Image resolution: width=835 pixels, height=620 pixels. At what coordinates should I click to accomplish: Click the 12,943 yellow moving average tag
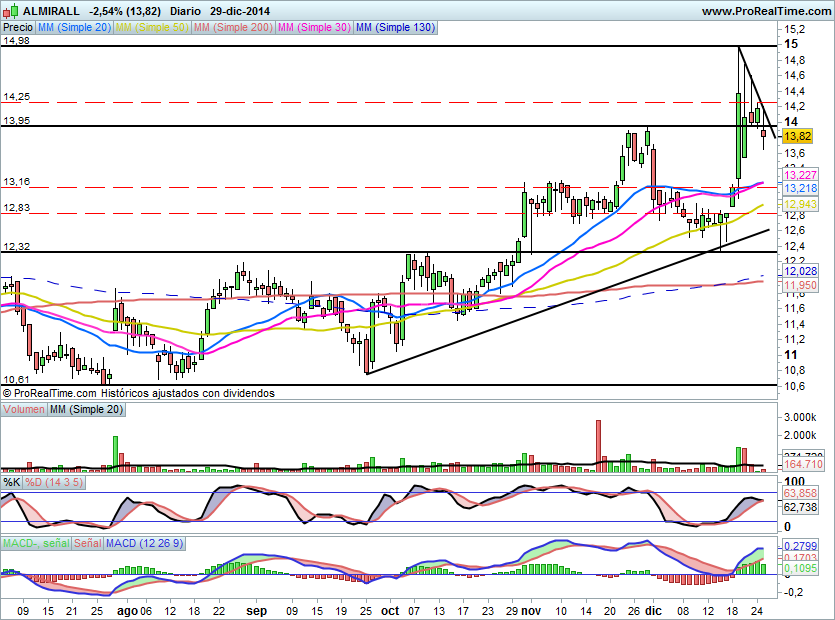801,204
